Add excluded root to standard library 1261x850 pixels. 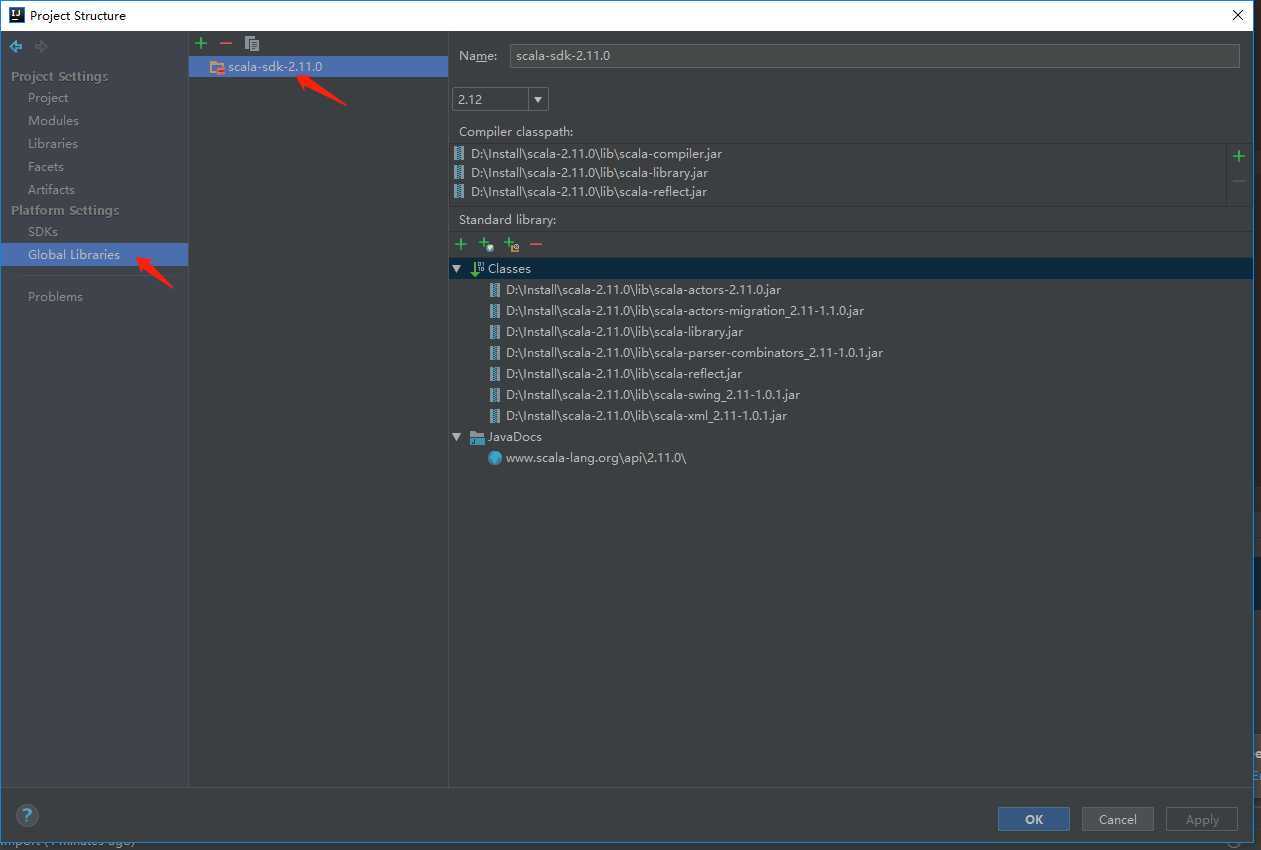pos(511,244)
